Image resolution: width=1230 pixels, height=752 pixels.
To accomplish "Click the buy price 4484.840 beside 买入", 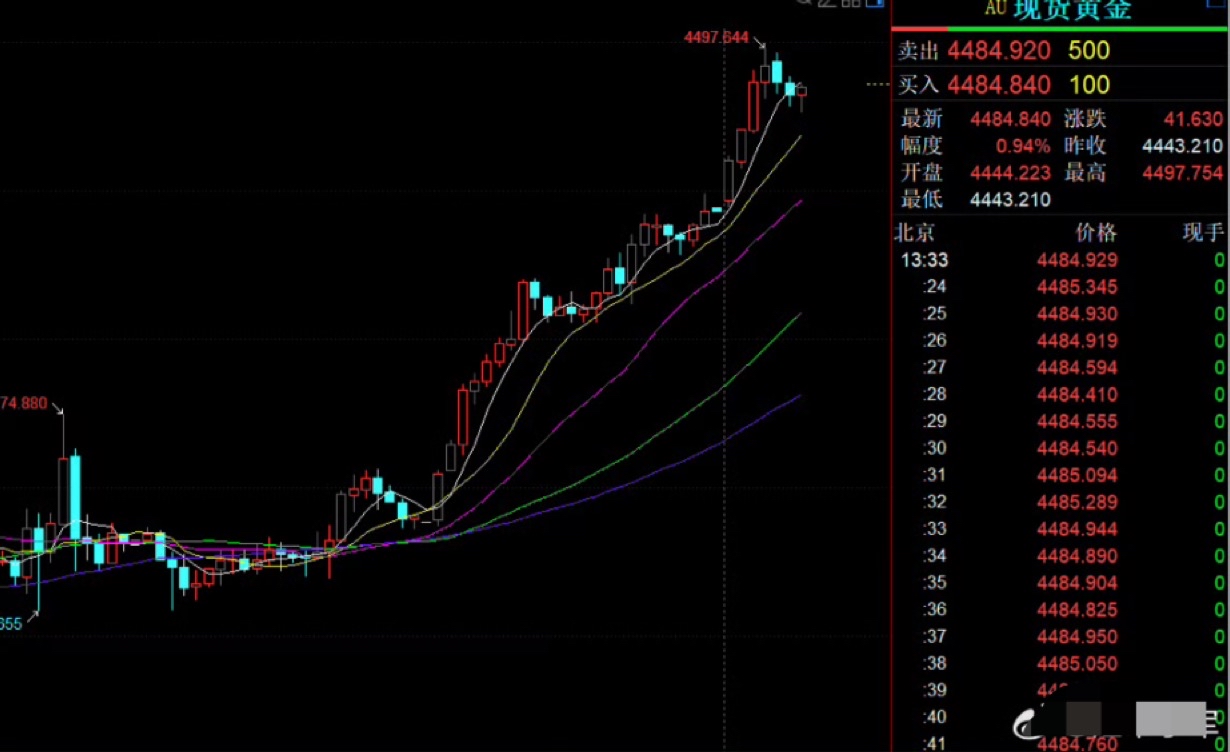I will click(999, 85).
